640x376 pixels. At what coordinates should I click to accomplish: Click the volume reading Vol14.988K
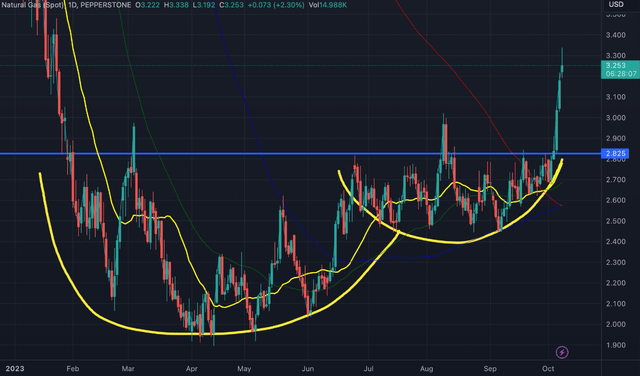328,5
